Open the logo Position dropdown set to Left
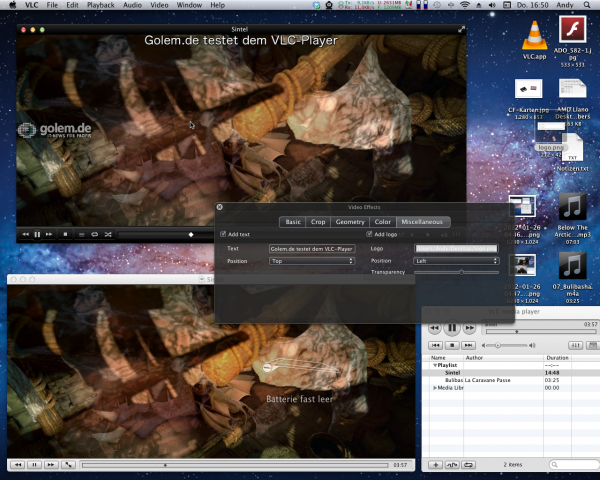 pyautogui.click(x=455, y=261)
